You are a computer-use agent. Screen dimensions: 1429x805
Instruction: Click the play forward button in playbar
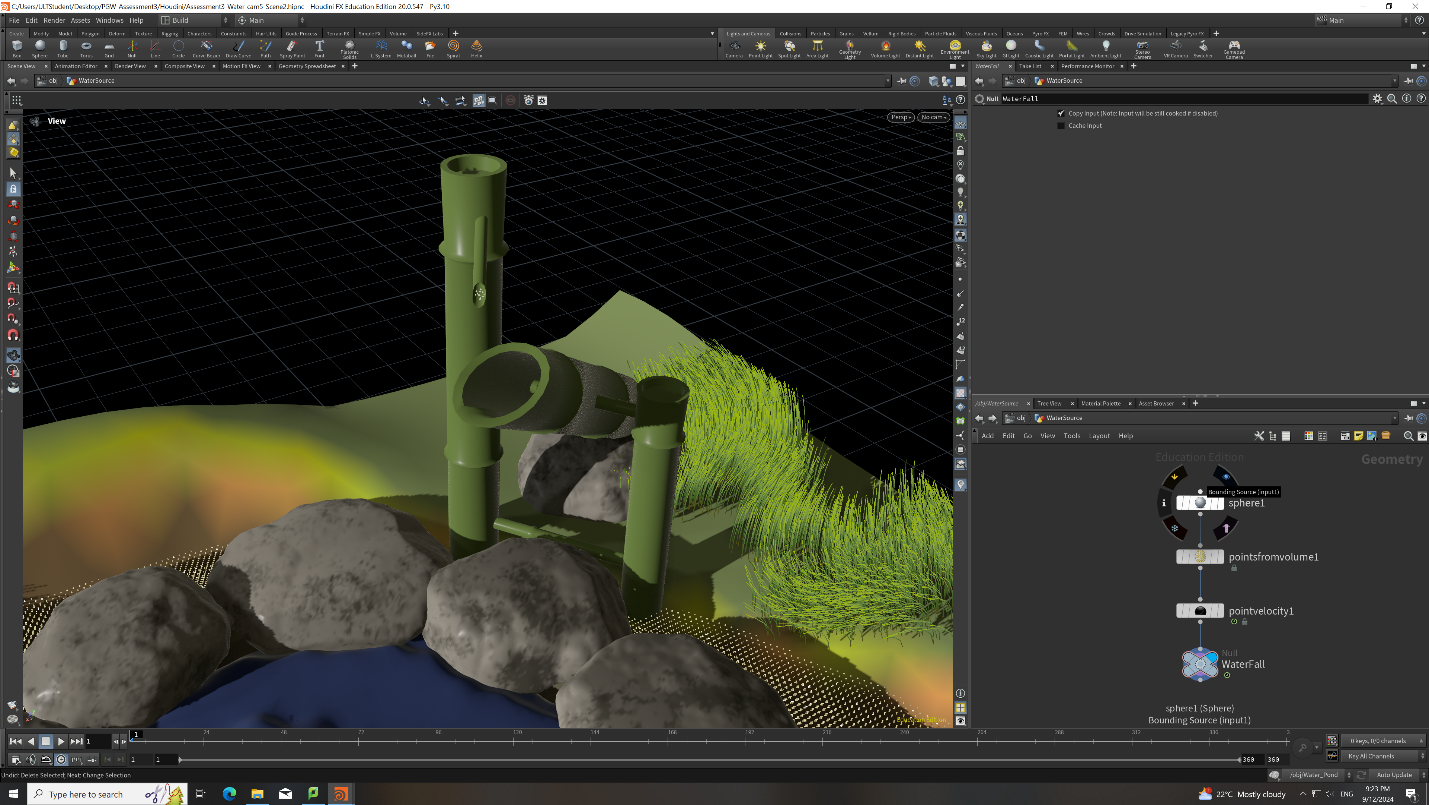61,741
